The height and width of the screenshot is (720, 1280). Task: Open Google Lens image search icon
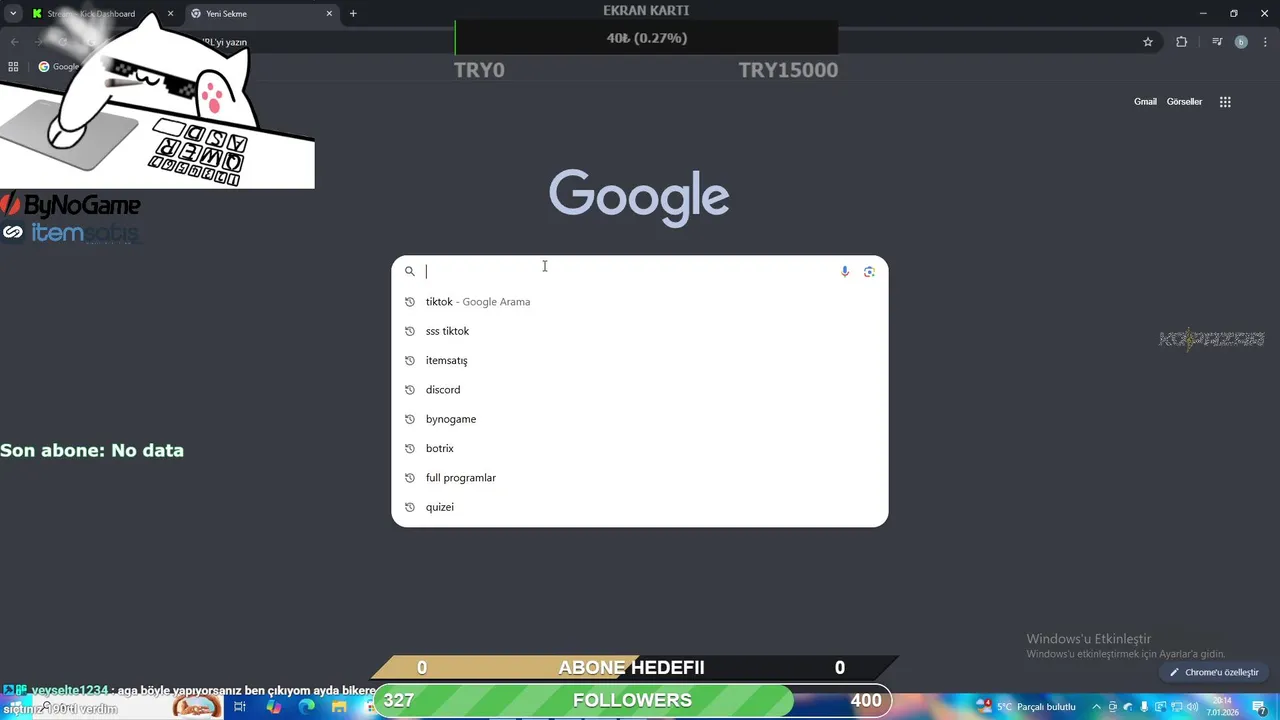click(869, 271)
